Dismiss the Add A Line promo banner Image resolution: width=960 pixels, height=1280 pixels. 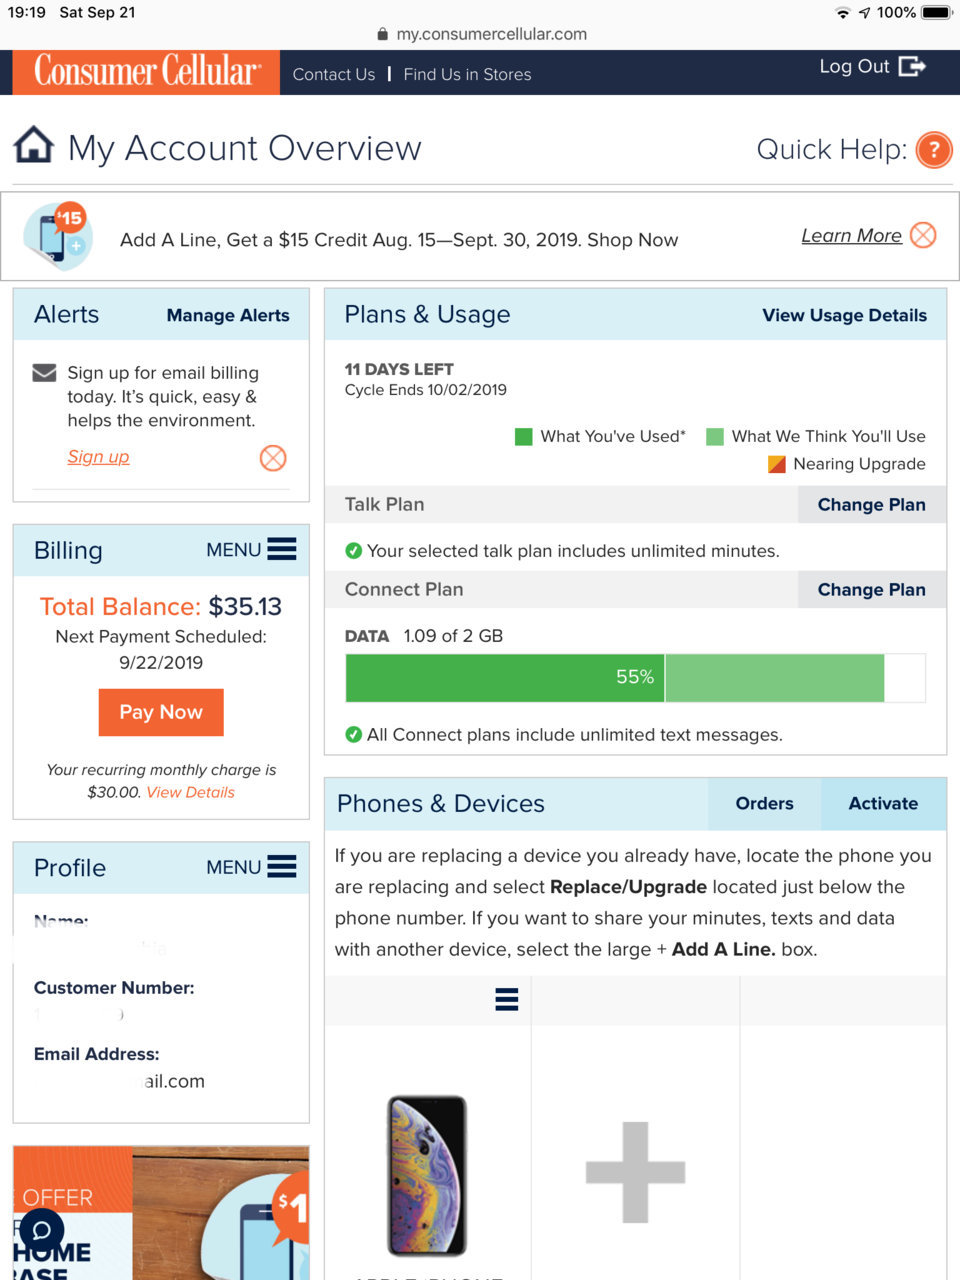click(x=924, y=235)
